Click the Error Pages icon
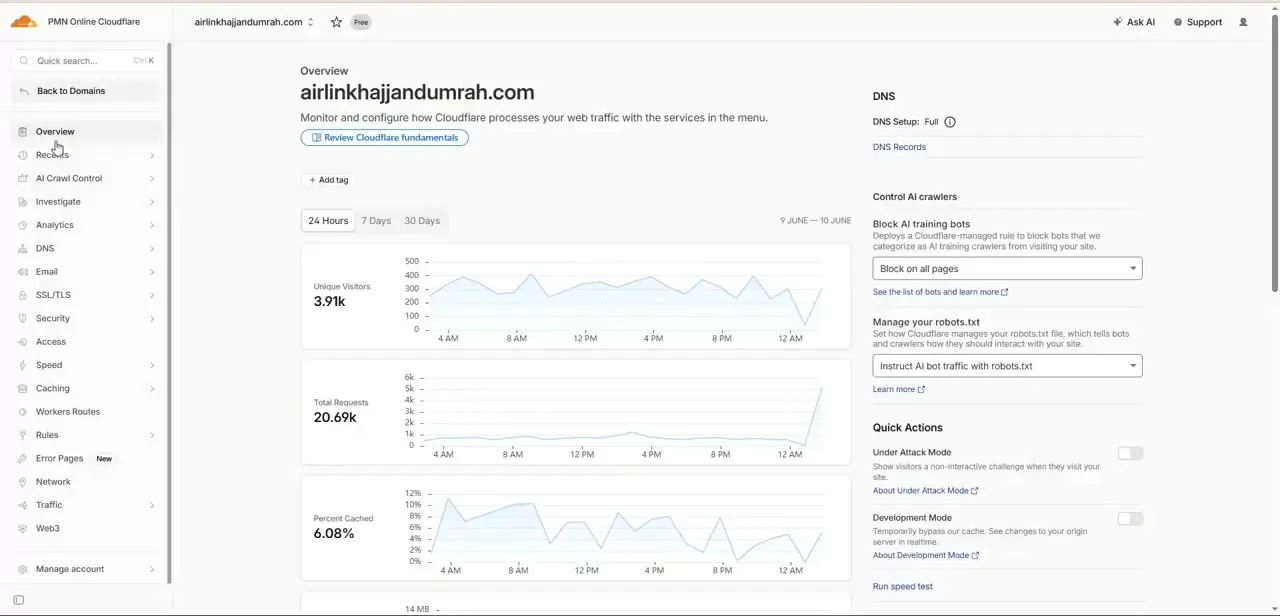The height and width of the screenshot is (616, 1280). point(22,458)
